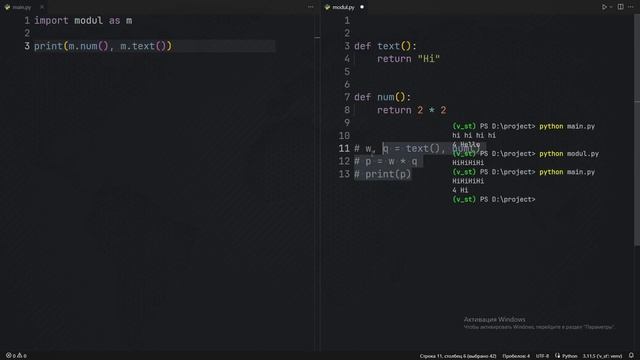The width and height of the screenshot is (640, 360).
Task: Choose the 3.11.5 interpreter in status bar
Action: [602, 356]
